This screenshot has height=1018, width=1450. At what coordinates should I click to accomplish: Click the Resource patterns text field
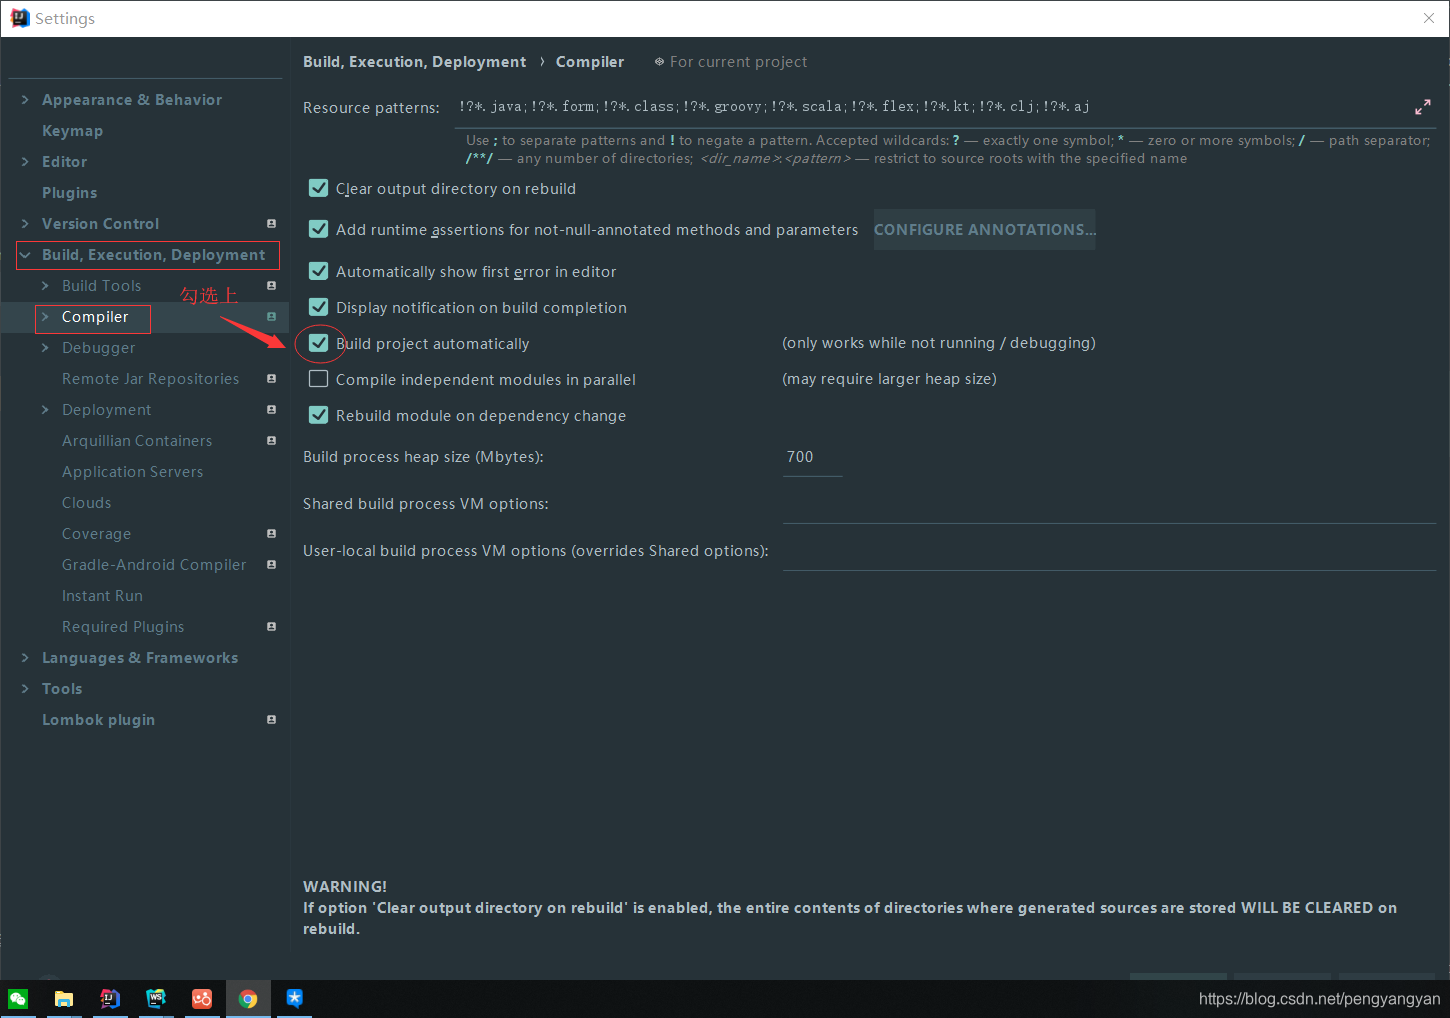930,107
